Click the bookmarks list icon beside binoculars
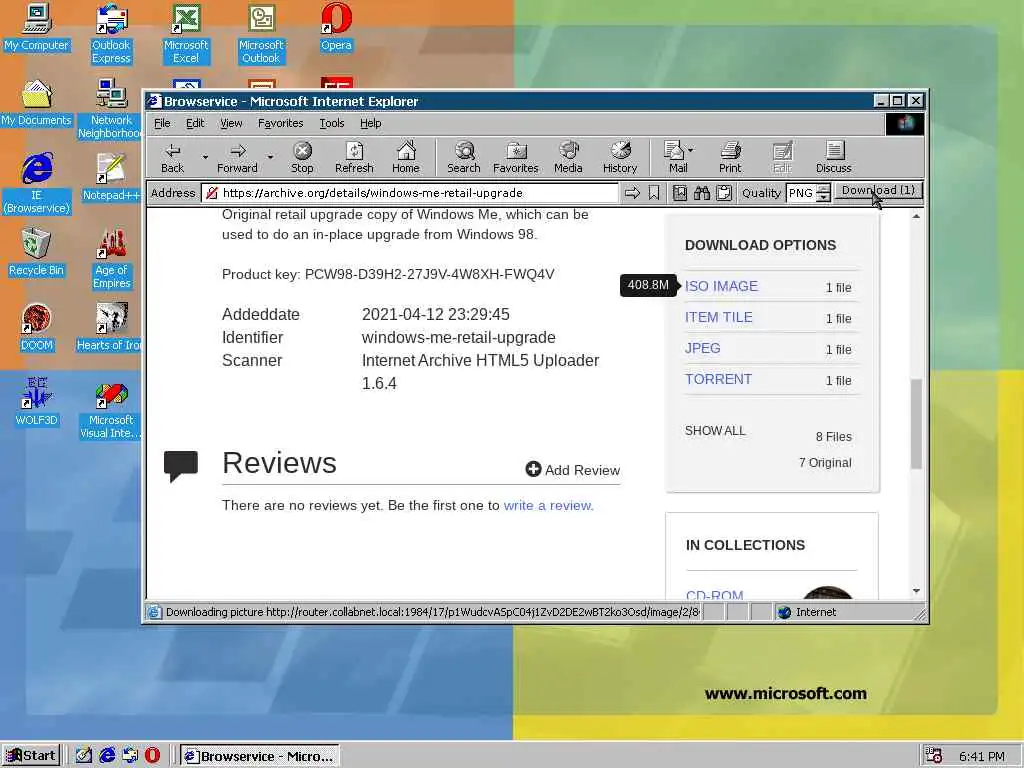Viewport: 1024px width, 768px height. [680, 193]
